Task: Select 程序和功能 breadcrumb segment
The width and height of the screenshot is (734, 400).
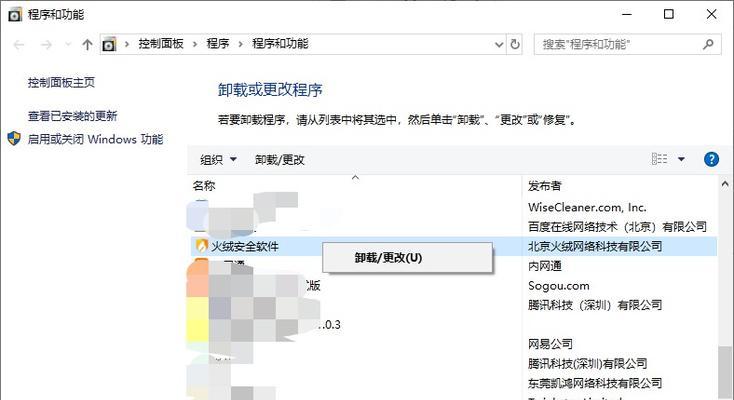Action: pos(280,44)
